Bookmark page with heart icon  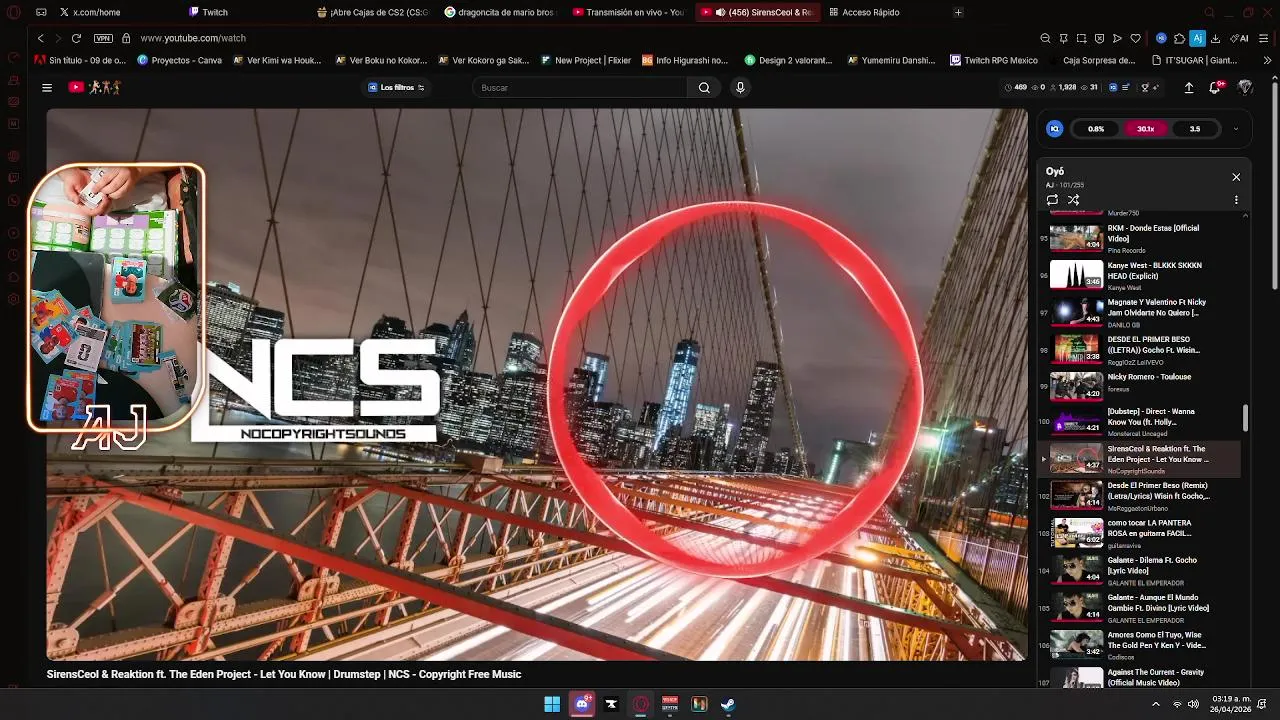pyautogui.click(x=1135, y=38)
